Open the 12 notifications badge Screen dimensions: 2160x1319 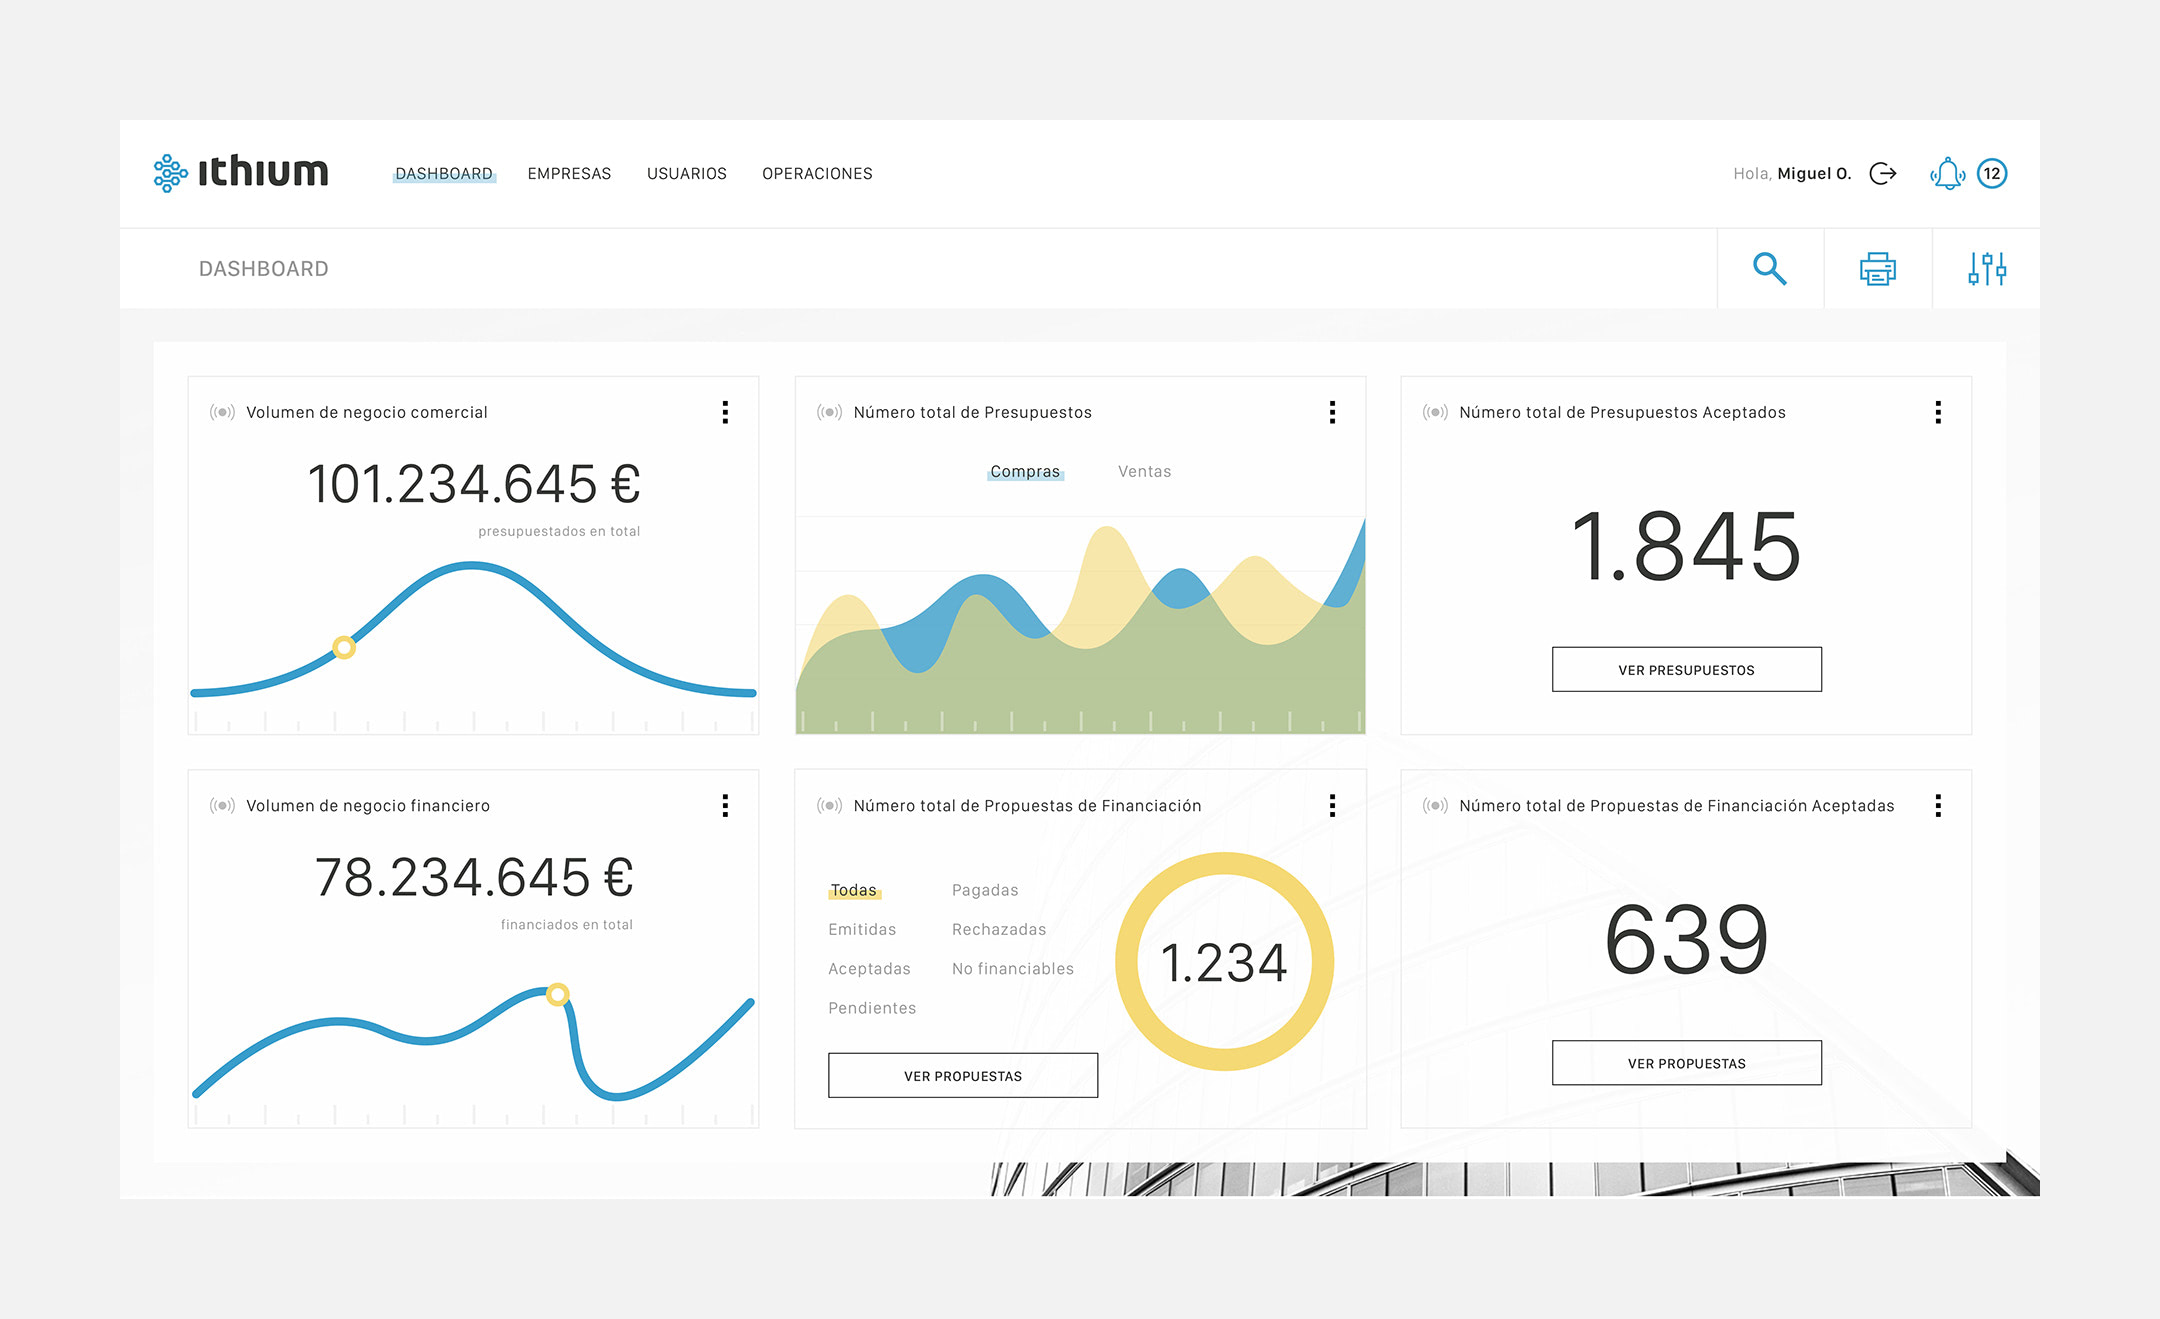pos(1992,173)
